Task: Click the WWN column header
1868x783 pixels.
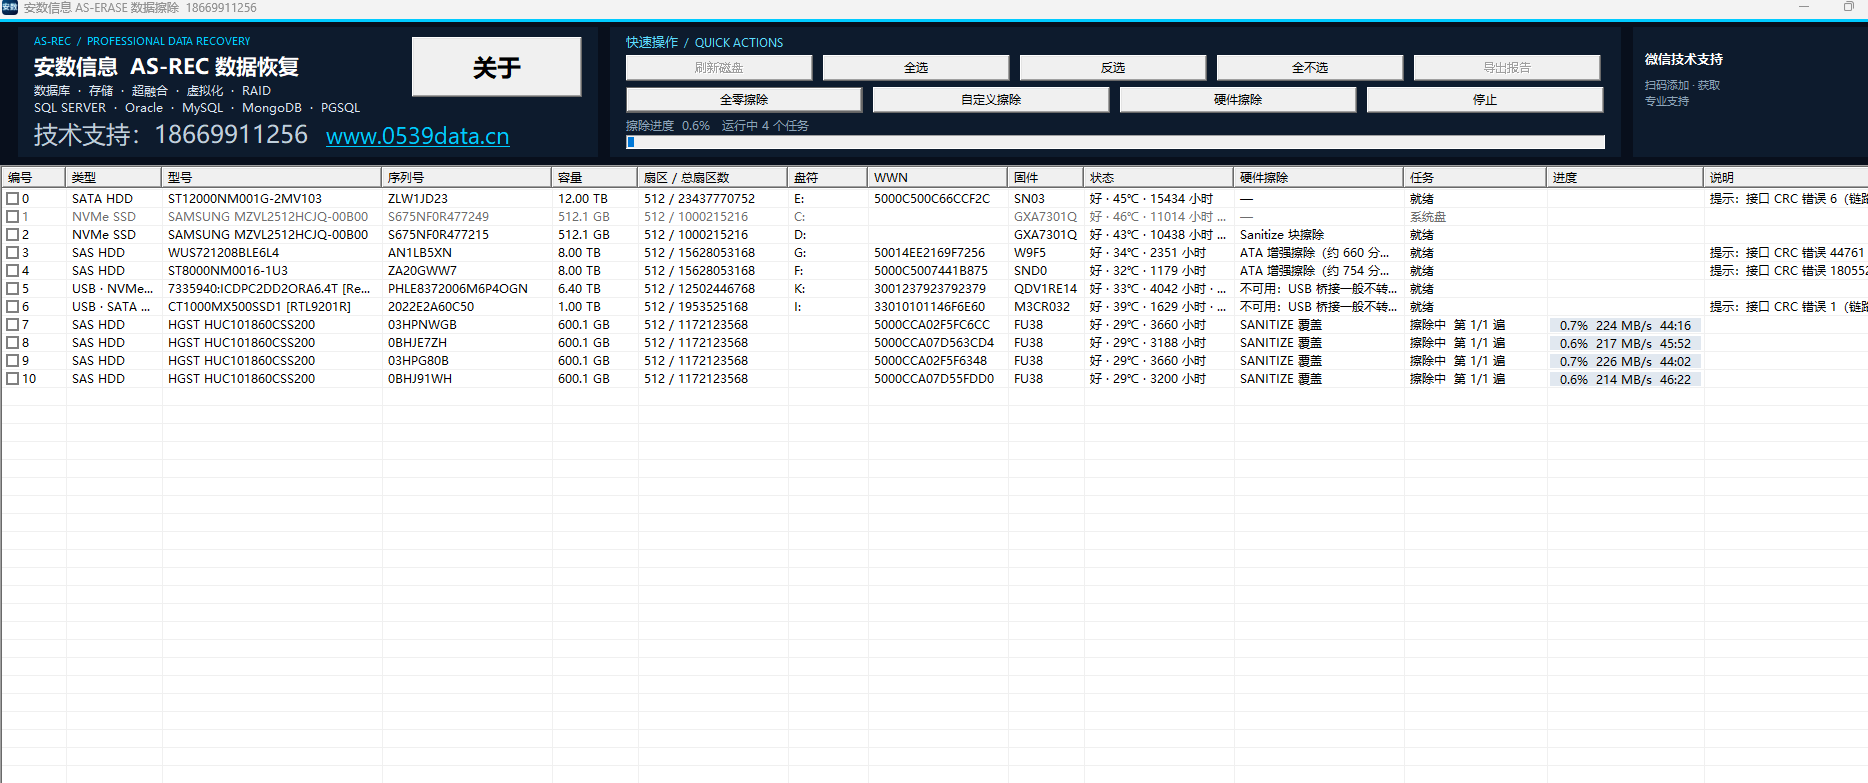Action: coord(937,177)
